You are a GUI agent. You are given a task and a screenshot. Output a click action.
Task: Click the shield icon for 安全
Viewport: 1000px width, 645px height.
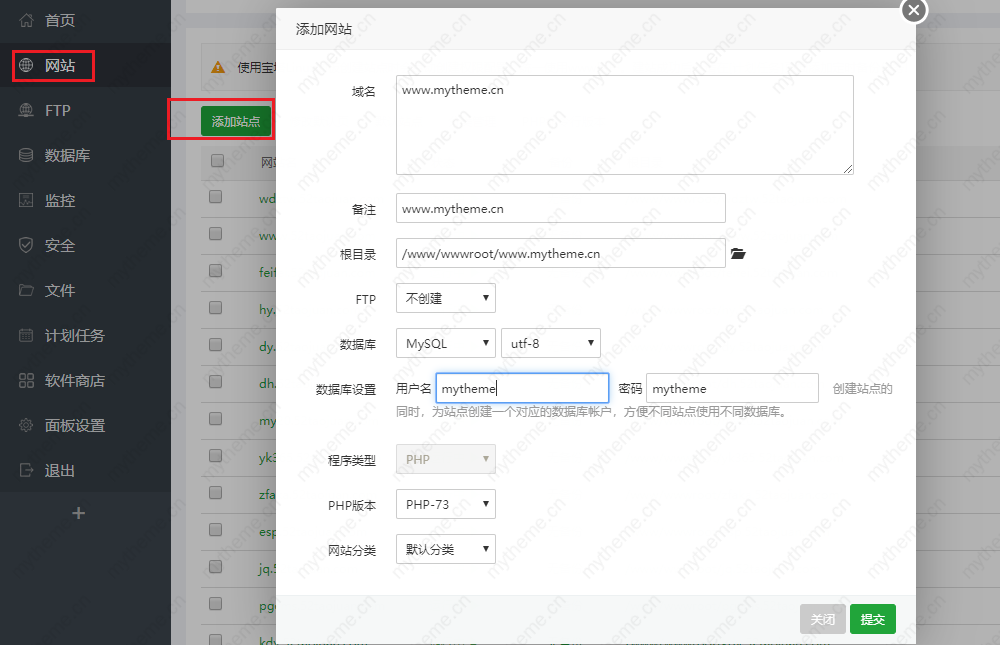(27, 245)
